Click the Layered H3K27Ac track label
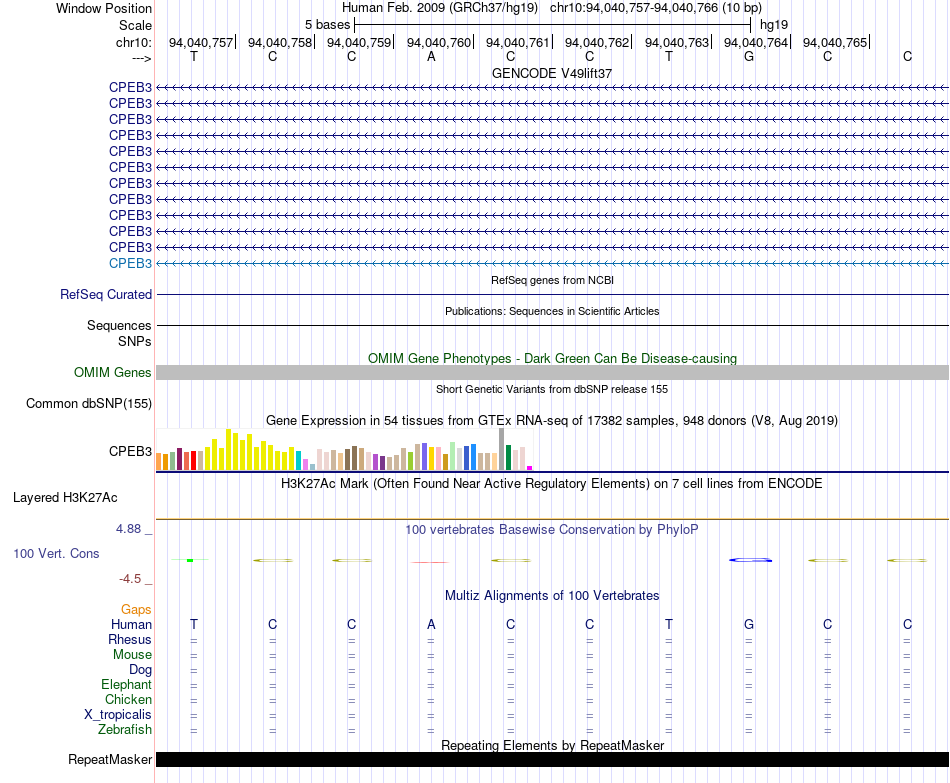Image resolution: width=950 pixels, height=783 pixels. [x=65, y=498]
